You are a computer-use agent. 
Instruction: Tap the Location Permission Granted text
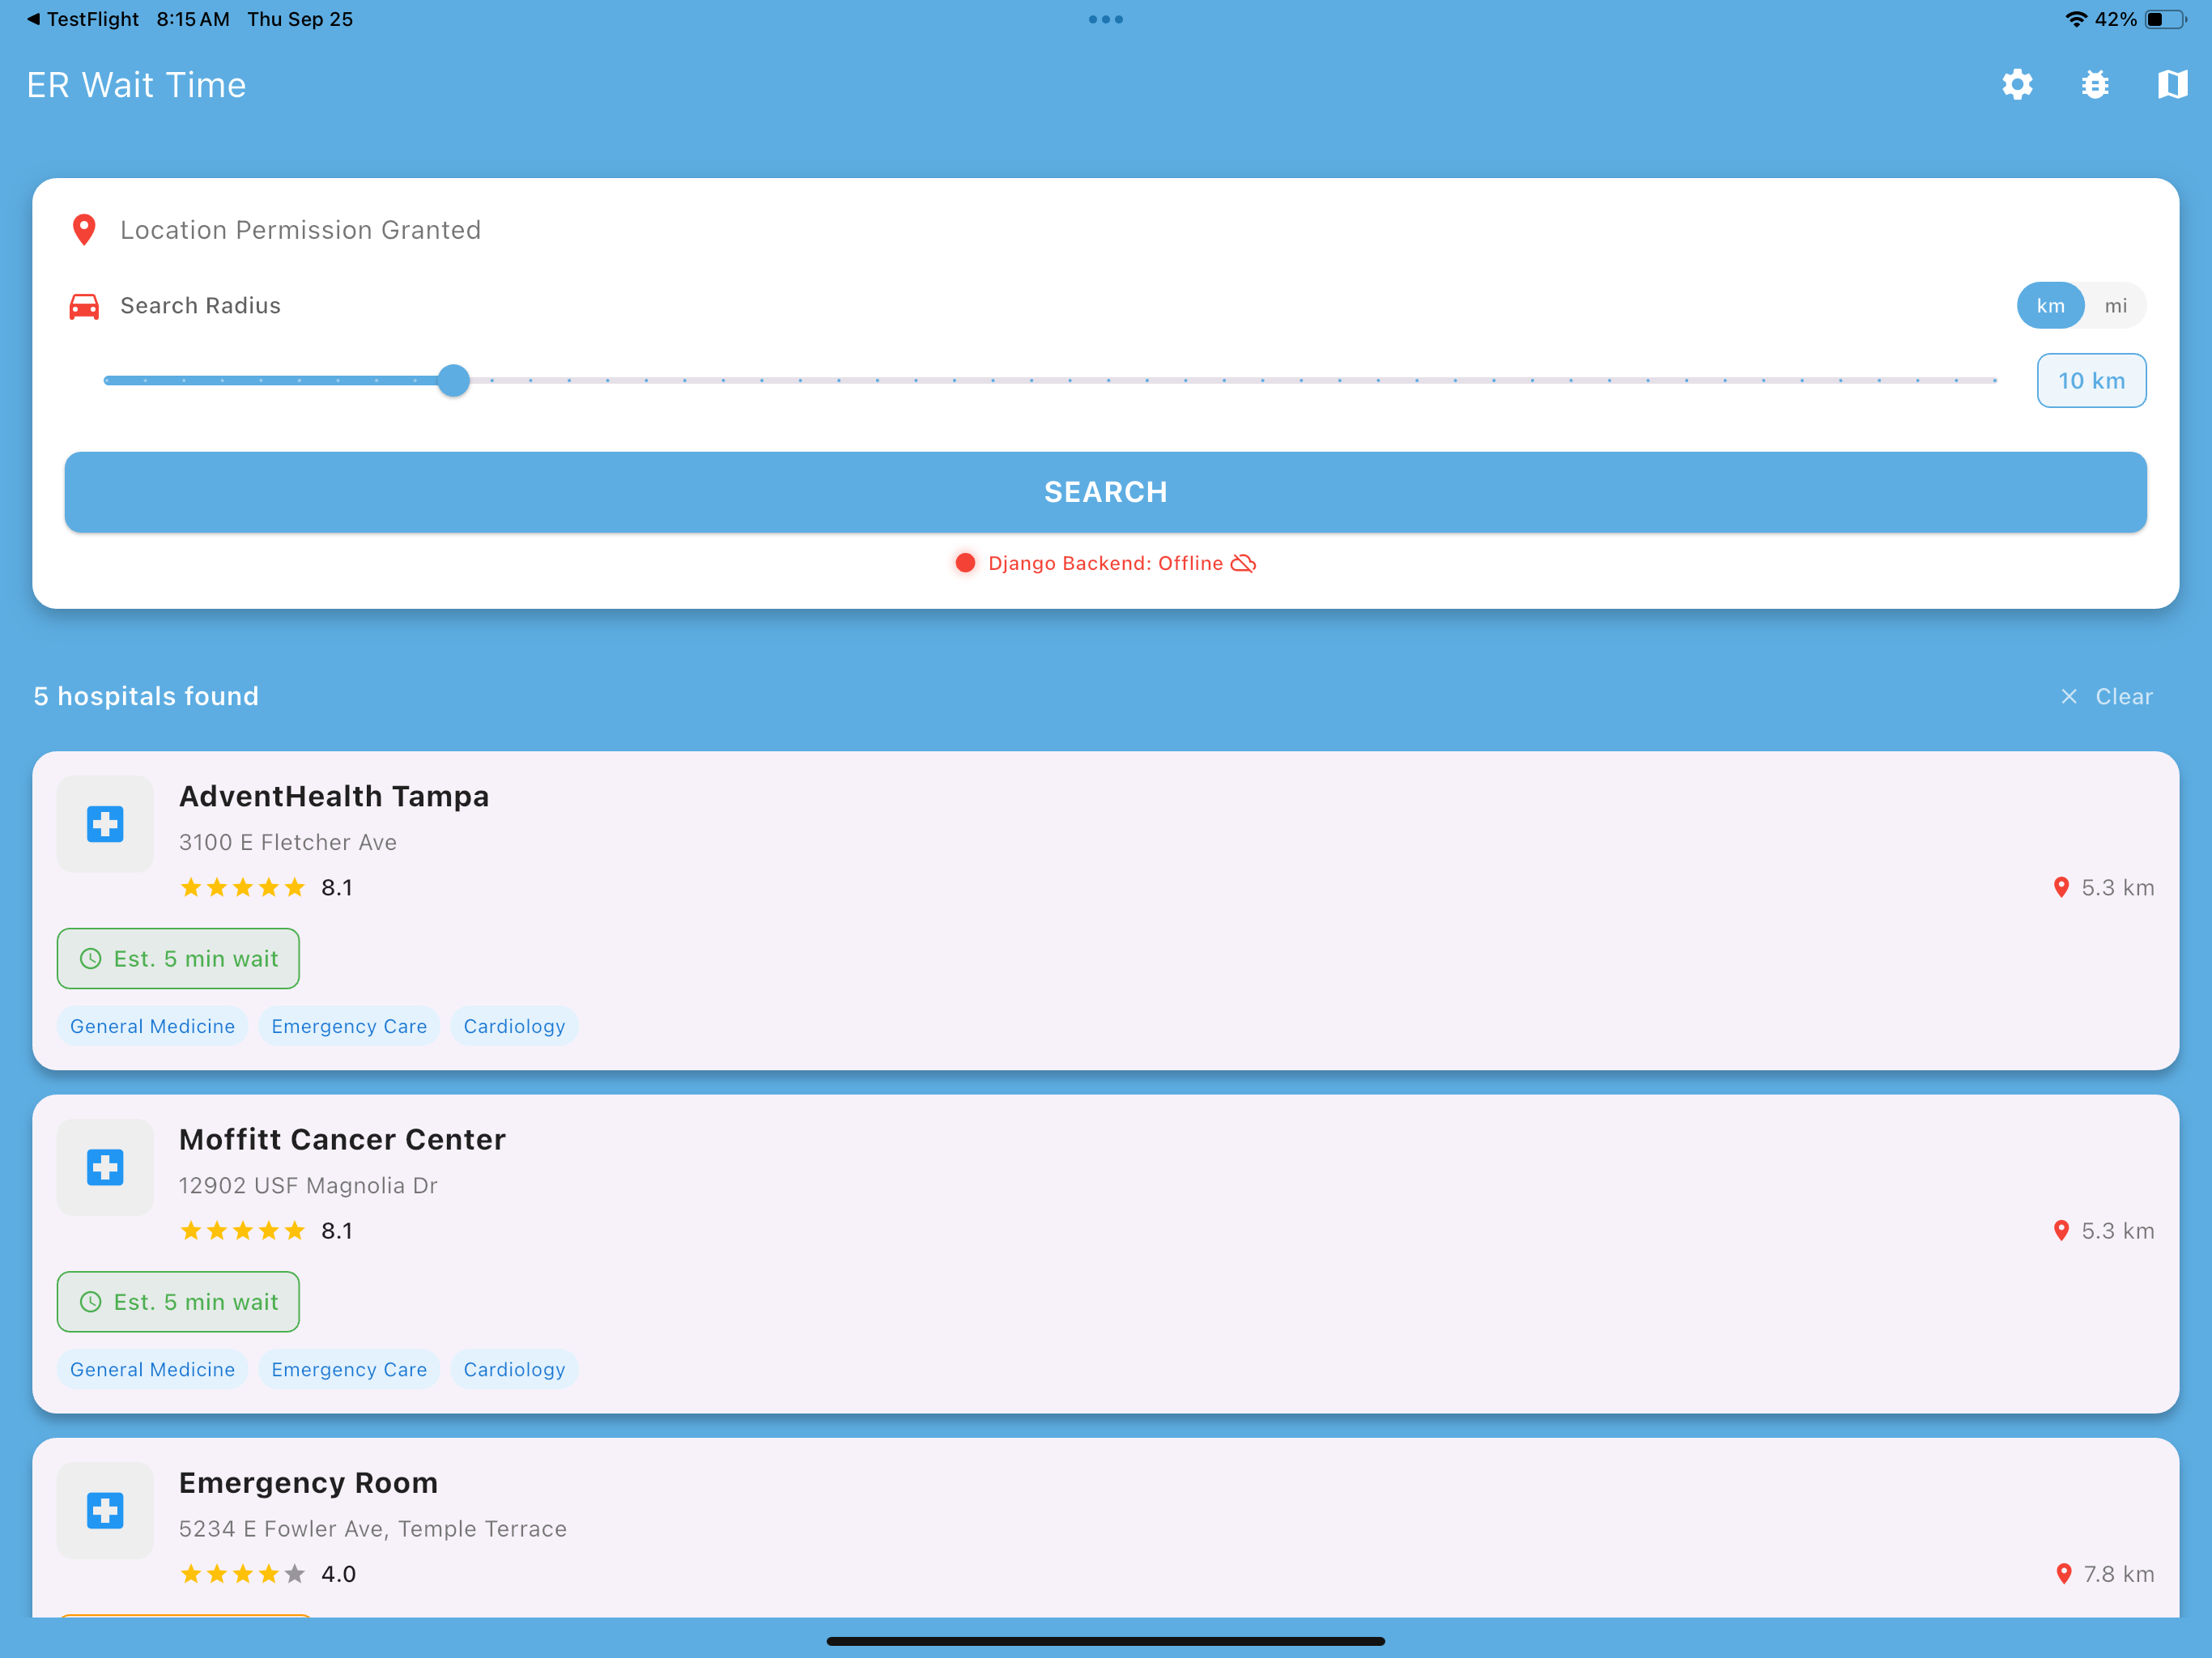[300, 230]
